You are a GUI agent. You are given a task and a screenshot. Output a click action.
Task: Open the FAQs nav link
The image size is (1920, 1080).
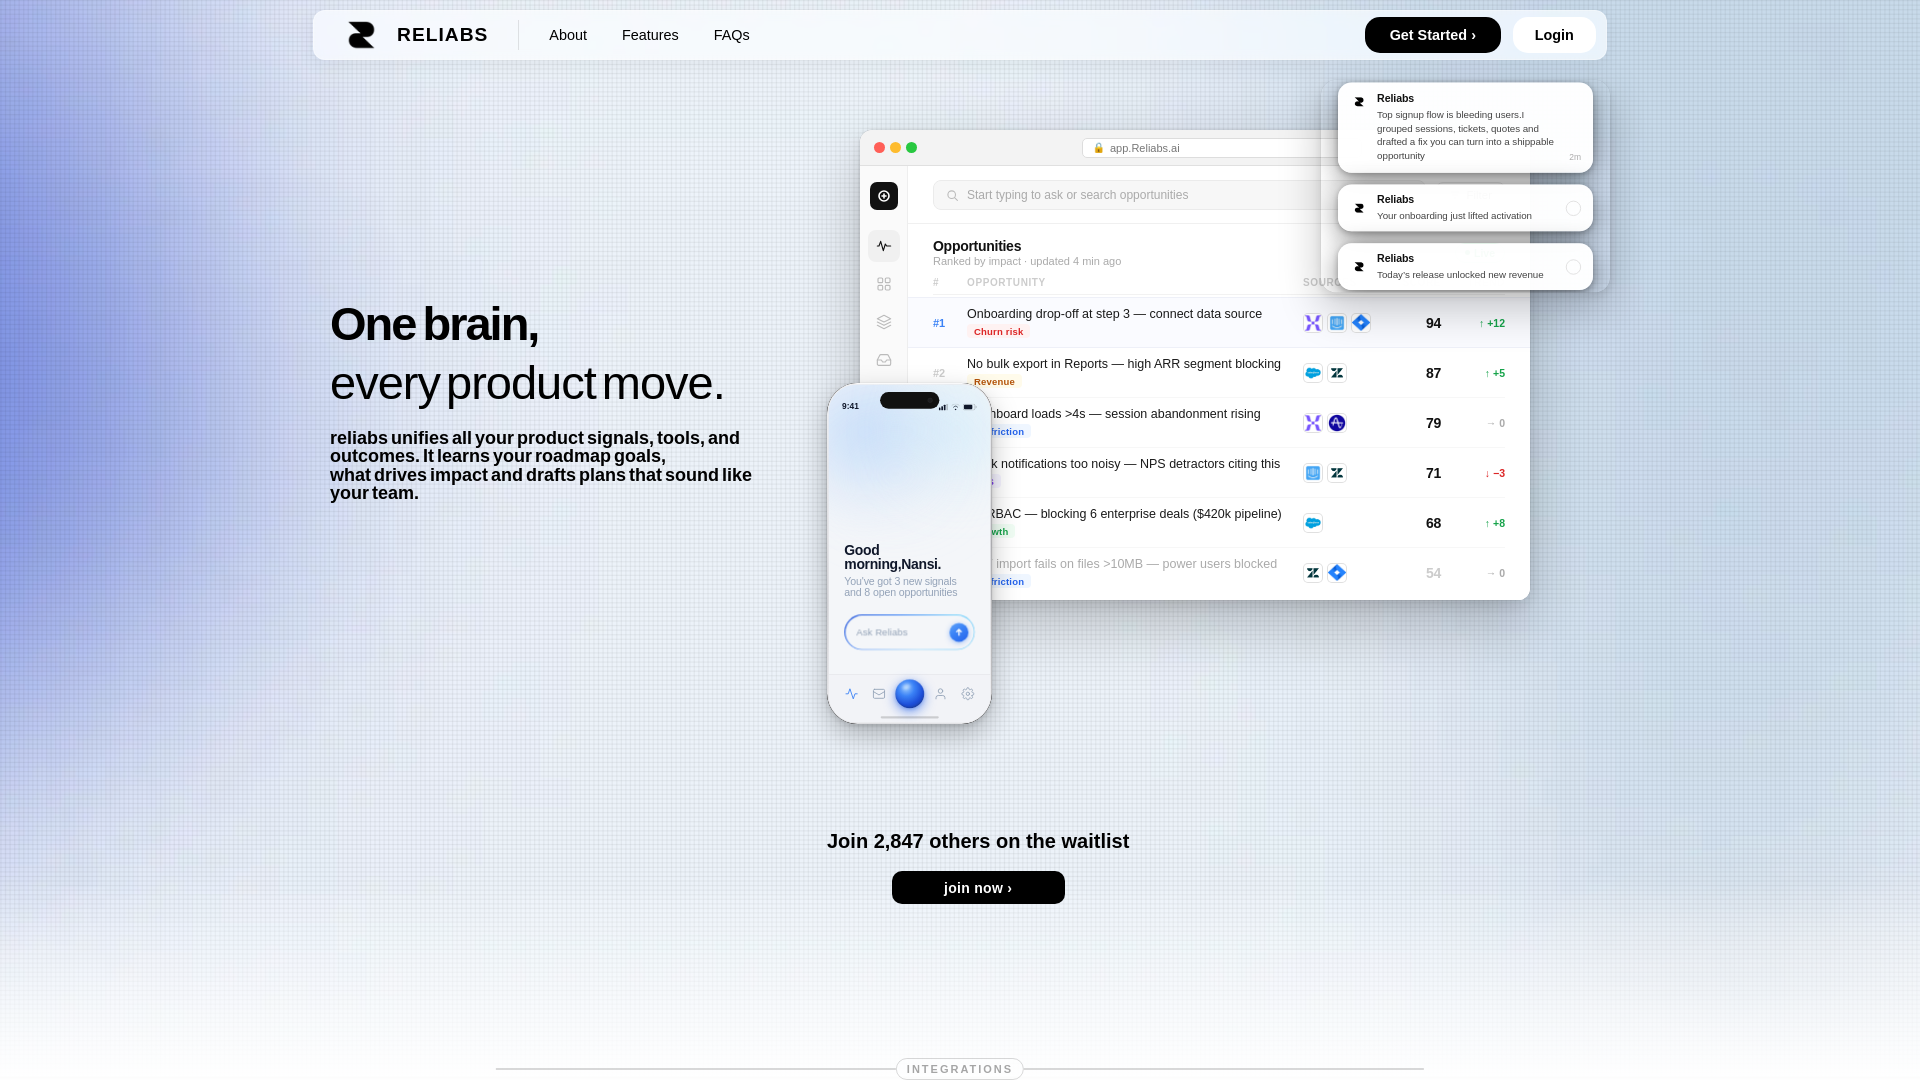coord(732,35)
